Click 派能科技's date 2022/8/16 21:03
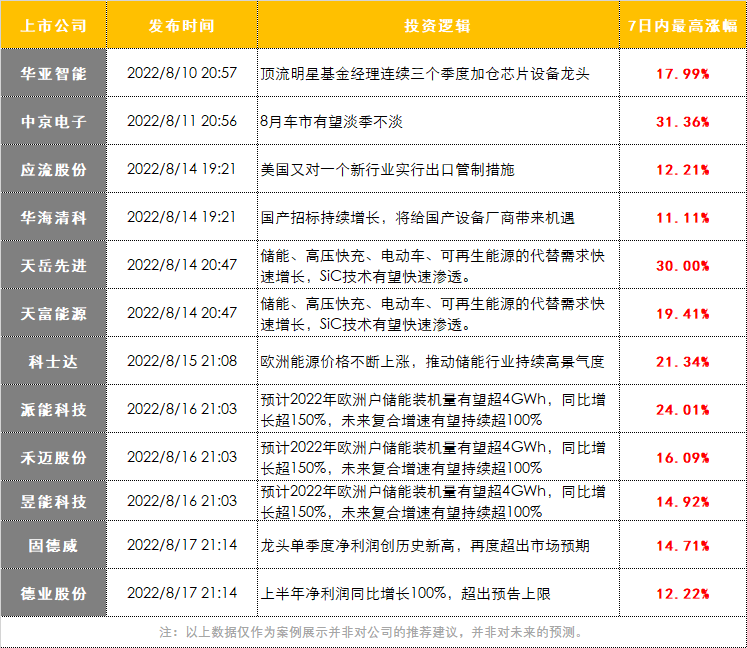 [182, 409]
